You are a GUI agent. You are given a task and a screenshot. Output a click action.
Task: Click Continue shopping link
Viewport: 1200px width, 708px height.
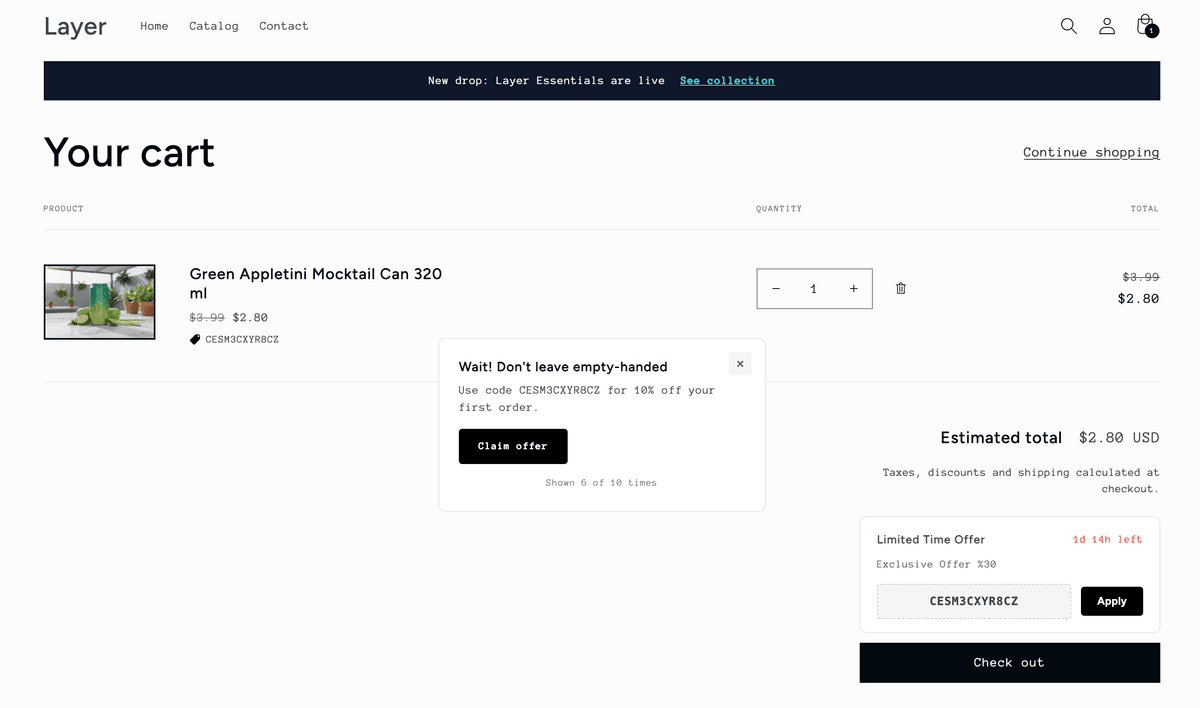click(1091, 152)
